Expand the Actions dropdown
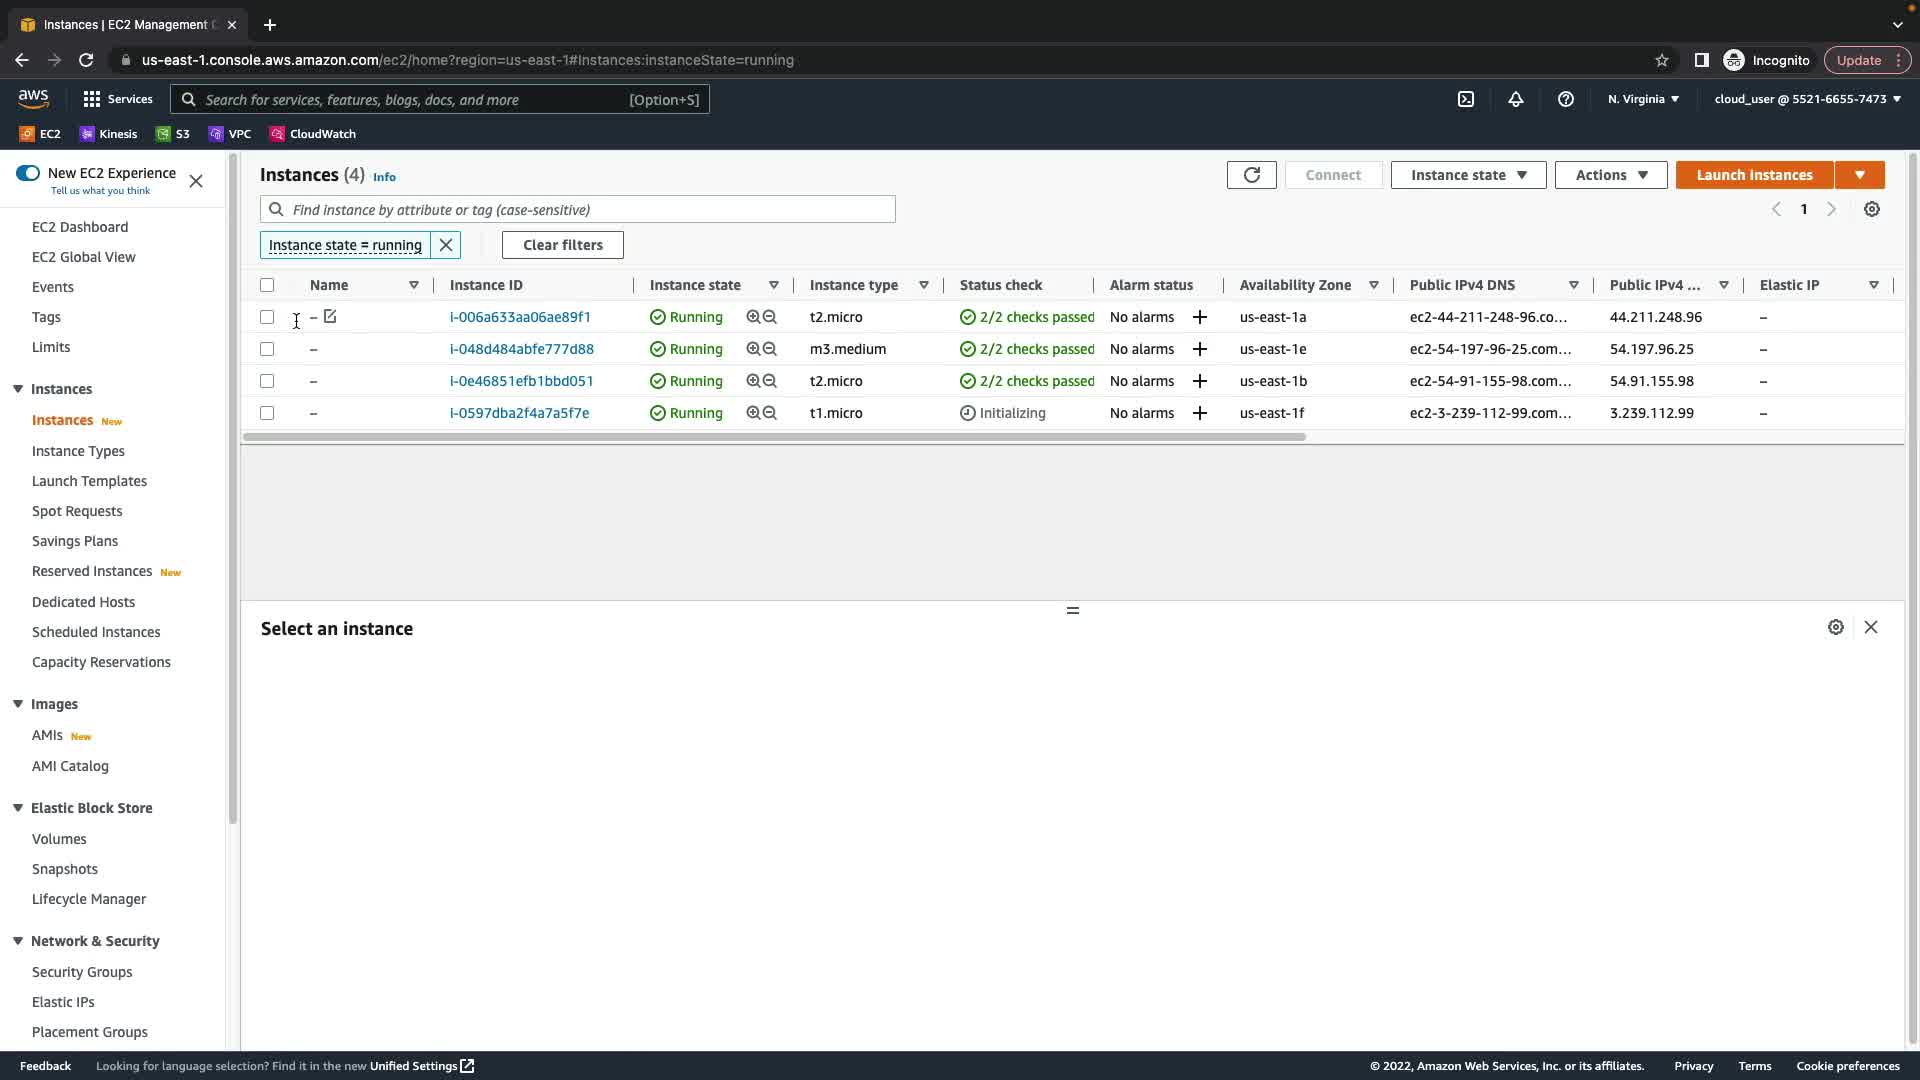The width and height of the screenshot is (1920, 1080). tap(1610, 175)
